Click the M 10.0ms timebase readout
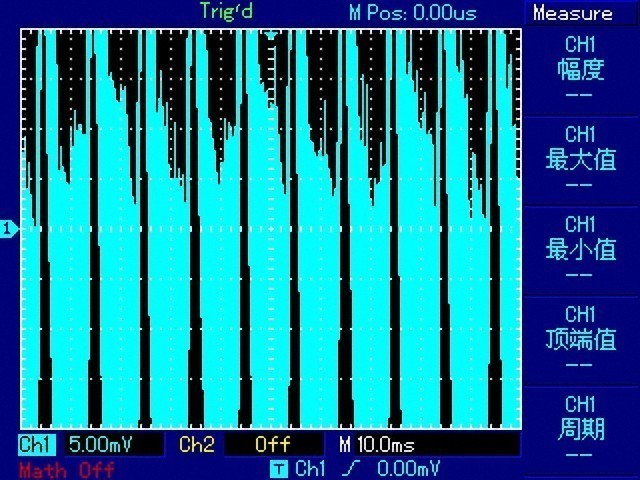This screenshot has height=480, width=640. point(376,444)
